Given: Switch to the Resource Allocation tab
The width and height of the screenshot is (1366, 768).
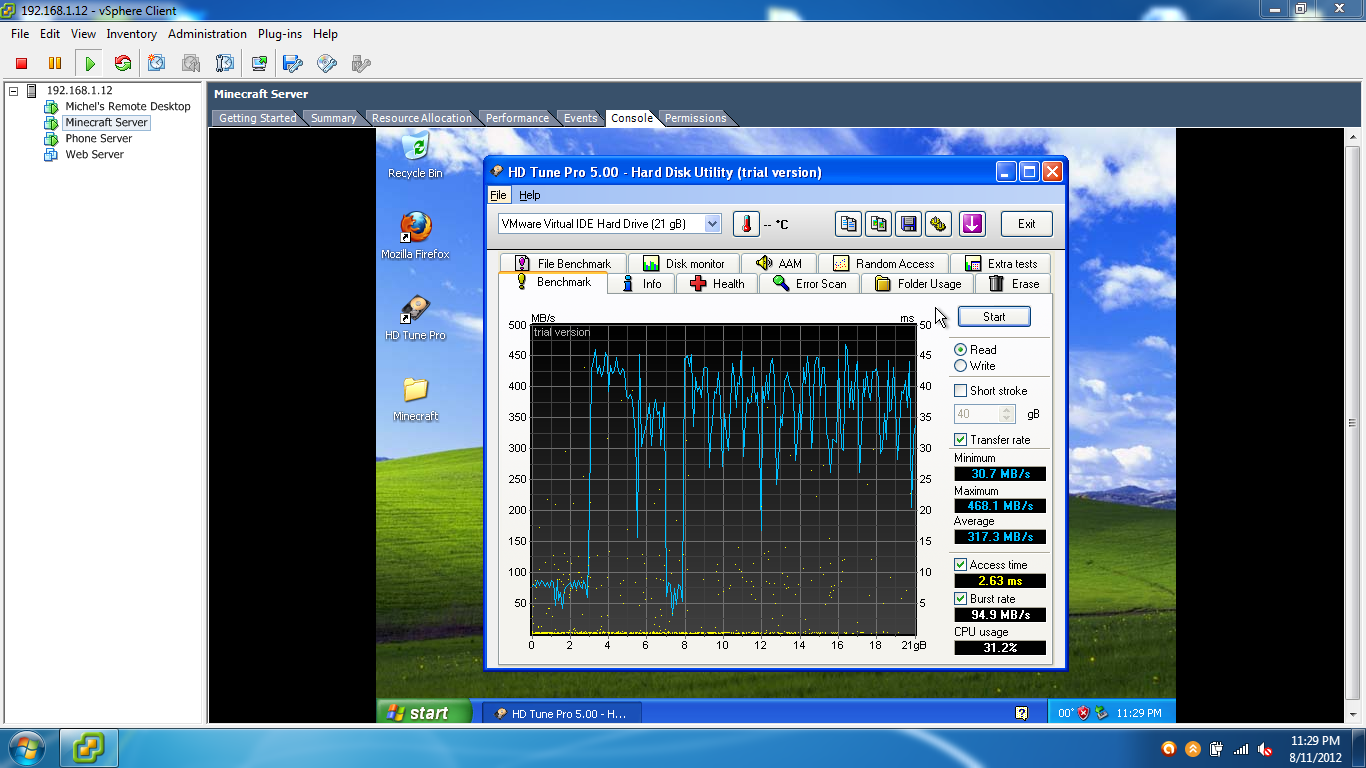Looking at the screenshot, I should 421,118.
